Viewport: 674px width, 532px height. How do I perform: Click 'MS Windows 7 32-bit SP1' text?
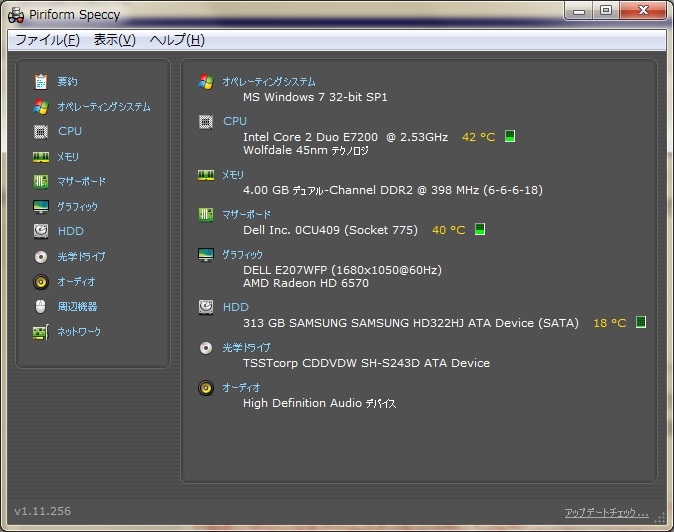pos(315,97)
